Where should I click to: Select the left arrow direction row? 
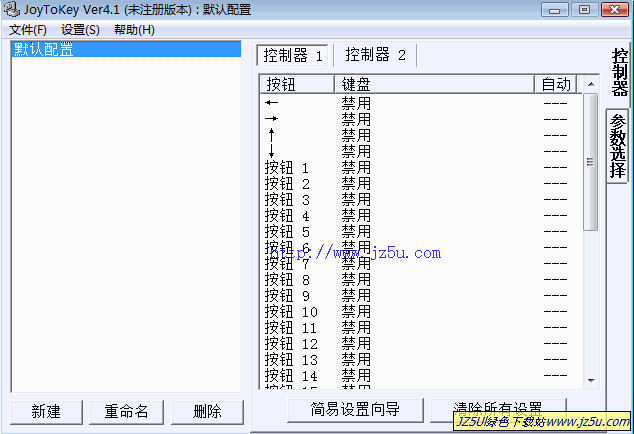tap(421, 103)
